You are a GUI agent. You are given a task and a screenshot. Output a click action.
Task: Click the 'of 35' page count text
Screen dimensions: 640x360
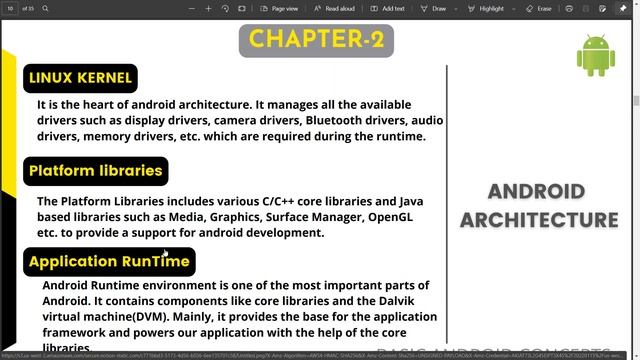pyautogui.click(x=28, y=8)
